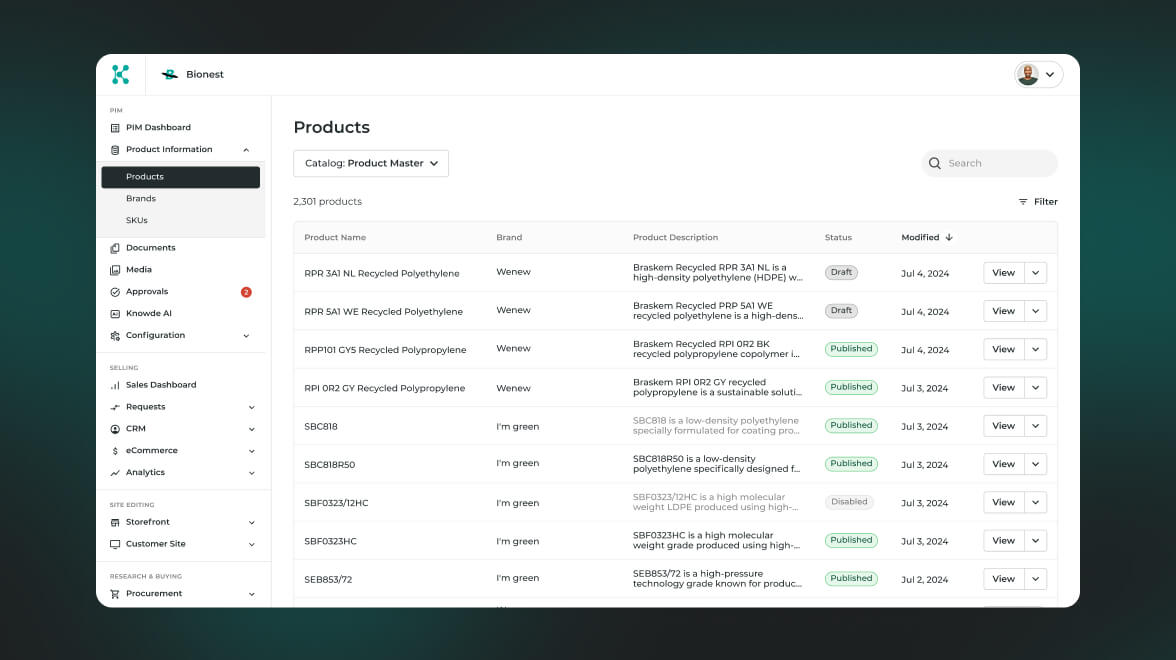Select Brands in the sidebar
Screen dimensions: 1176x660
point(141,199)
